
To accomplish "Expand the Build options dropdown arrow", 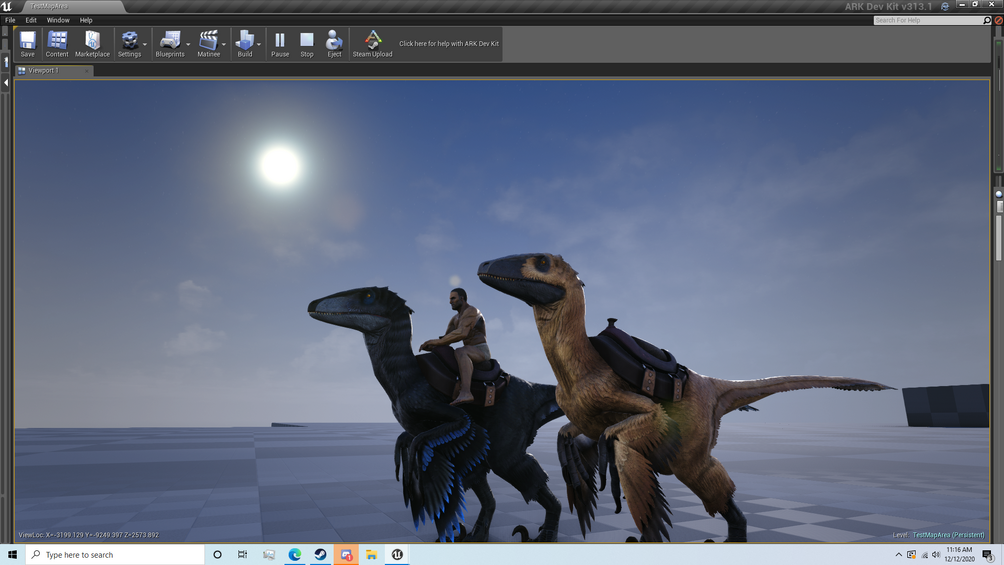I will point(259,44).
